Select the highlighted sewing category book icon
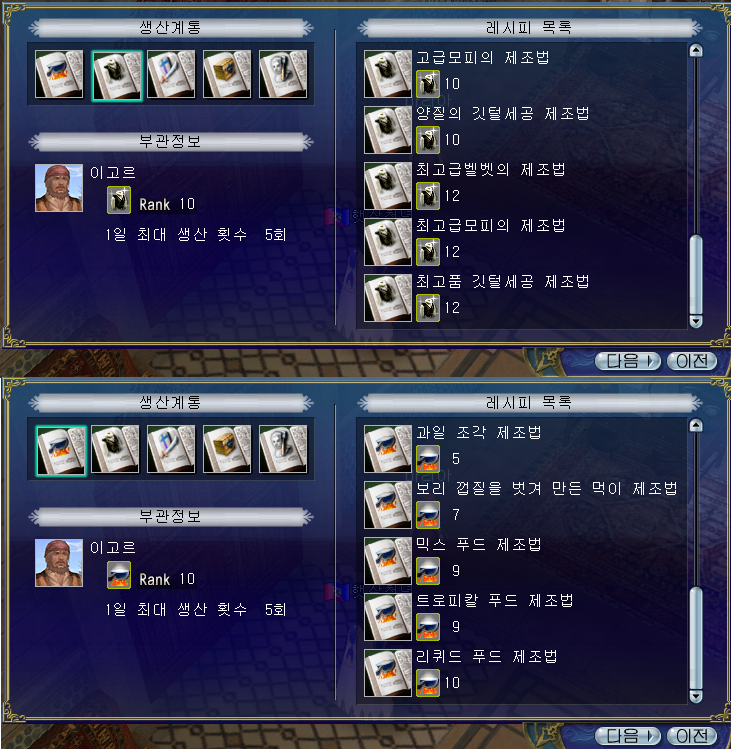 [117, 75]
